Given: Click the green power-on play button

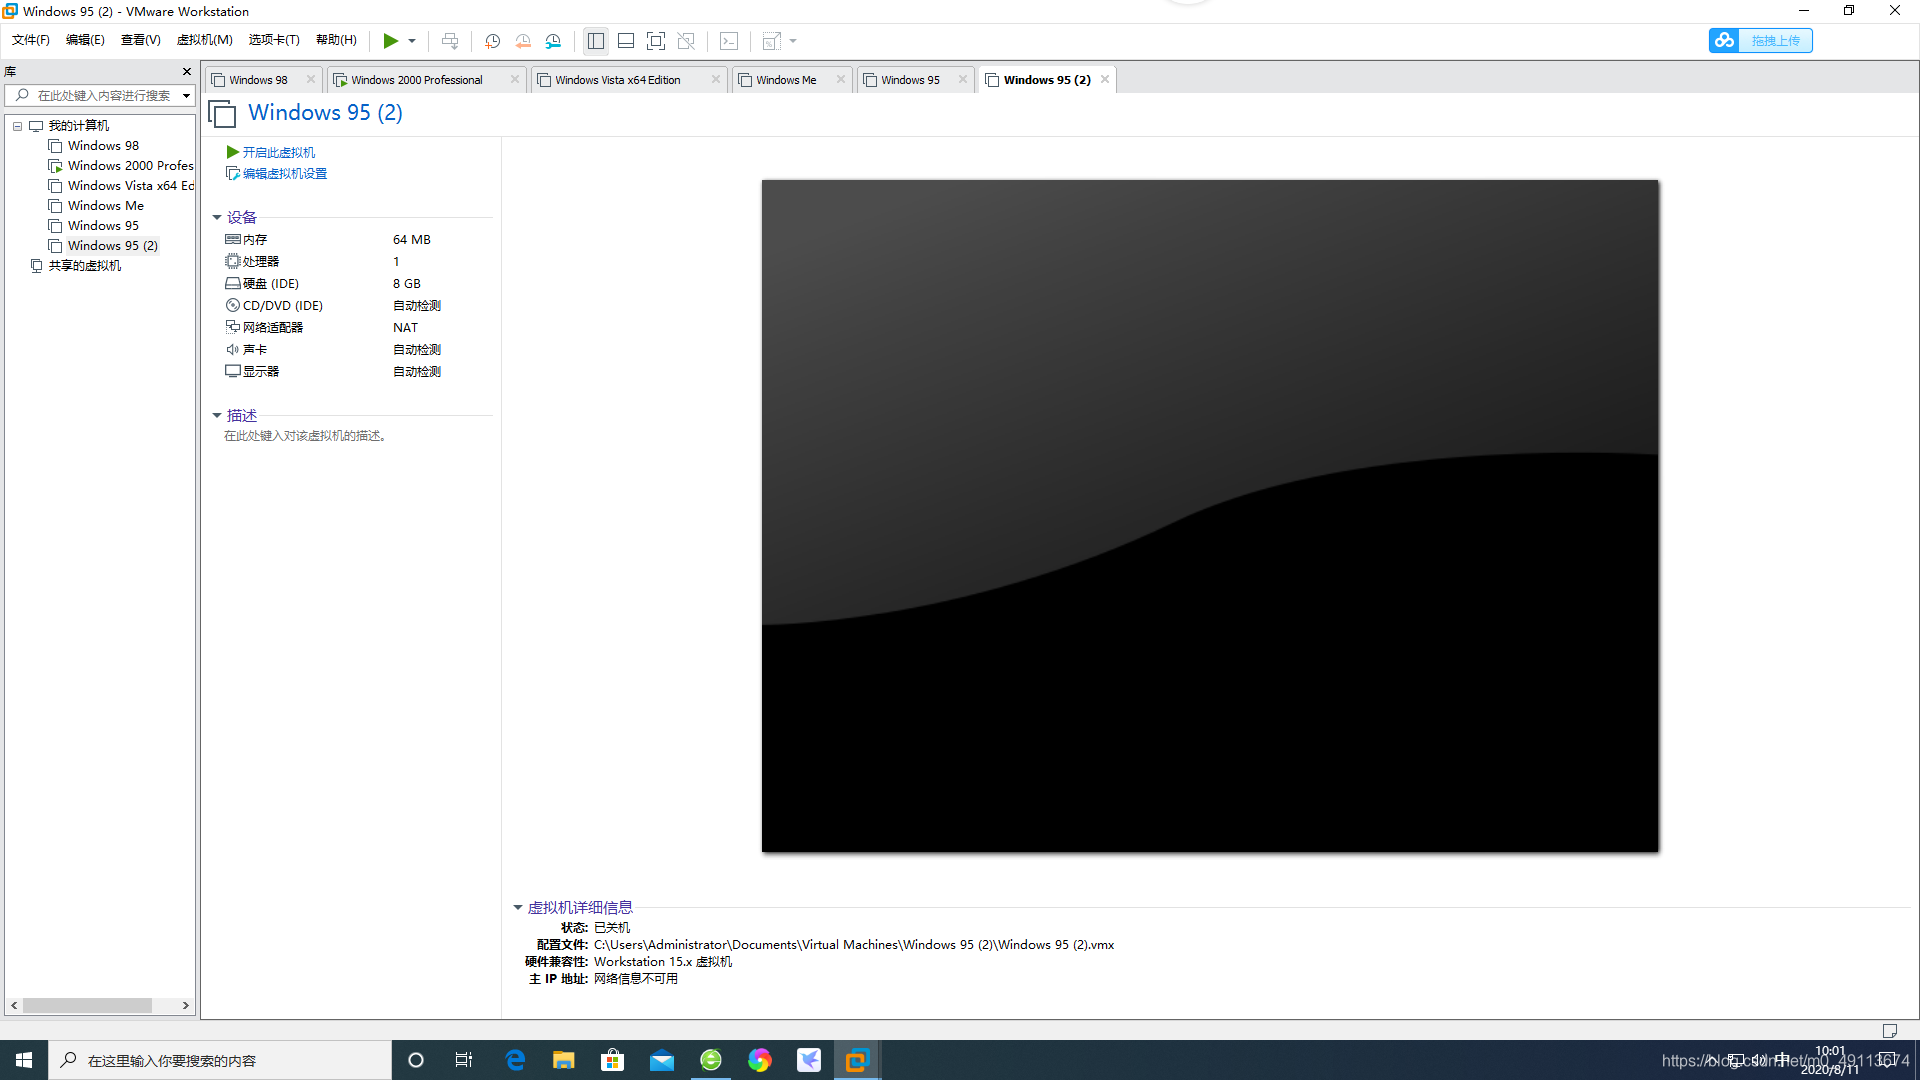Looking at the screenshot, I should coord(390,41).
